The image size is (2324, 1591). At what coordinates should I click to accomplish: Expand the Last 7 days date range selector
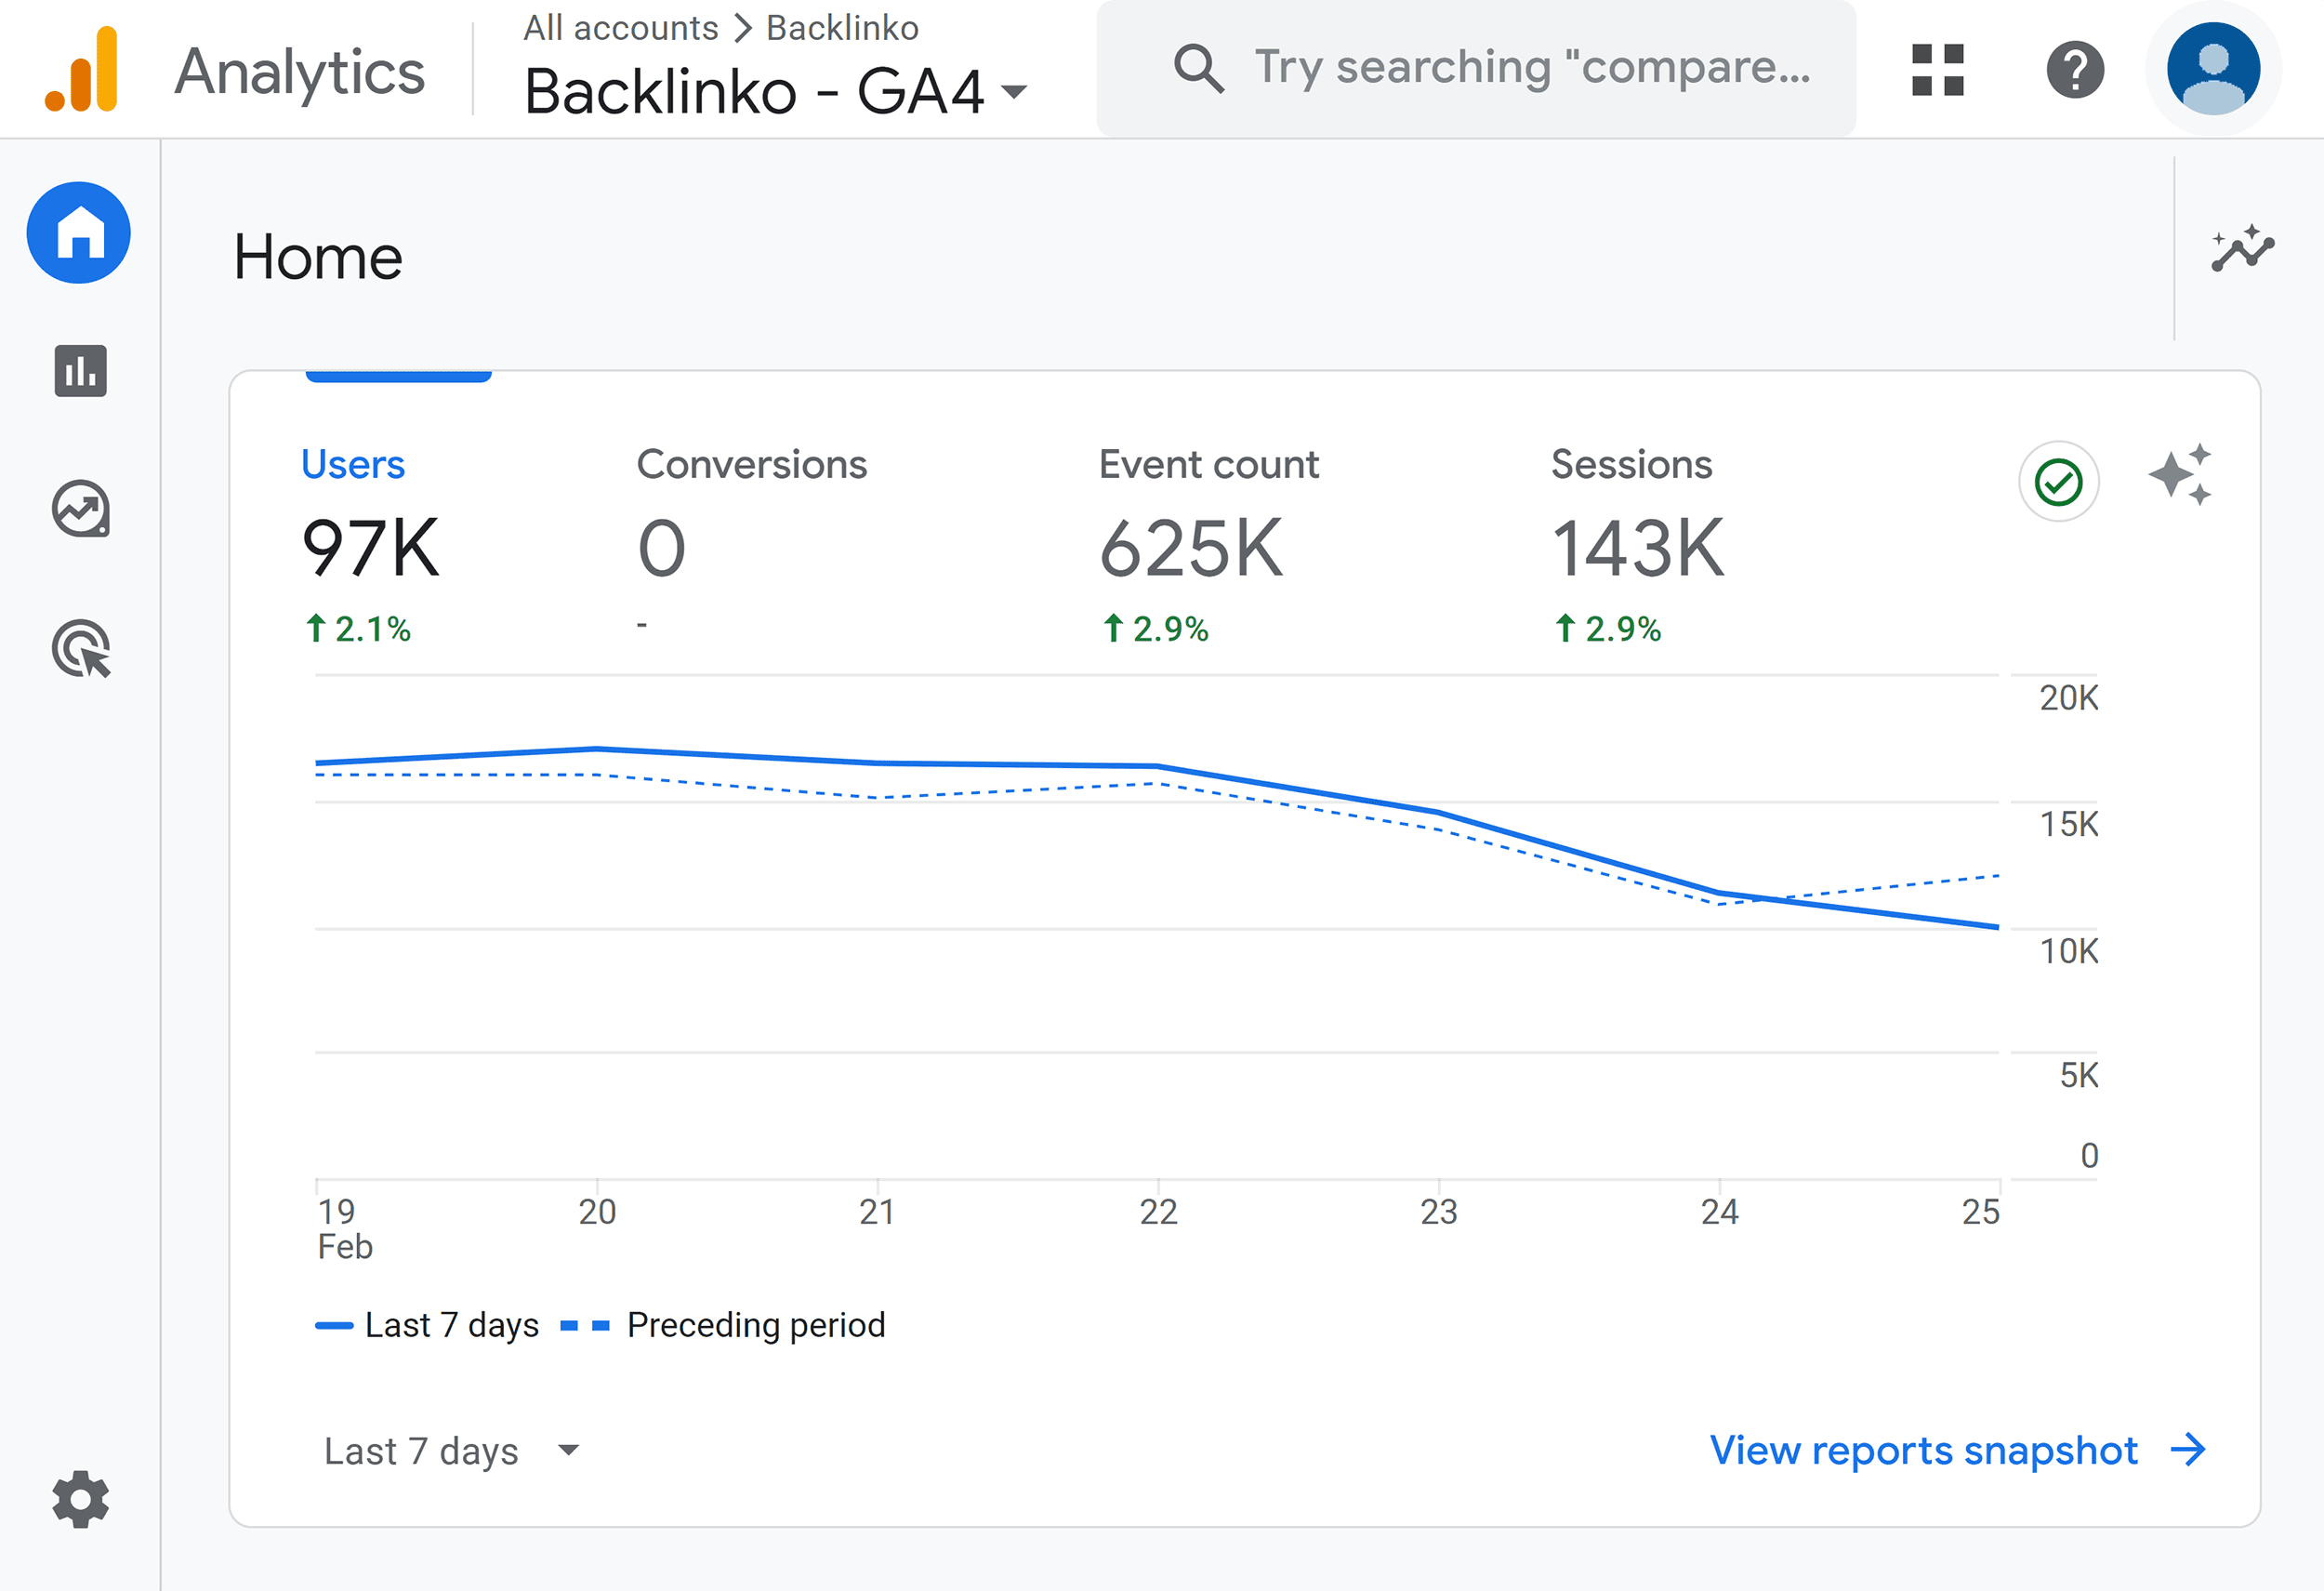click(450, 1450)
